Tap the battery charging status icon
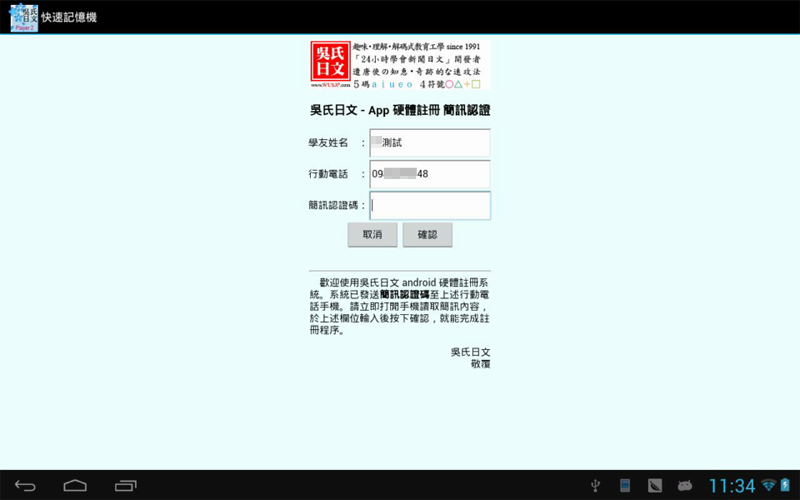800x500 pixels. [x=785, y=485]
